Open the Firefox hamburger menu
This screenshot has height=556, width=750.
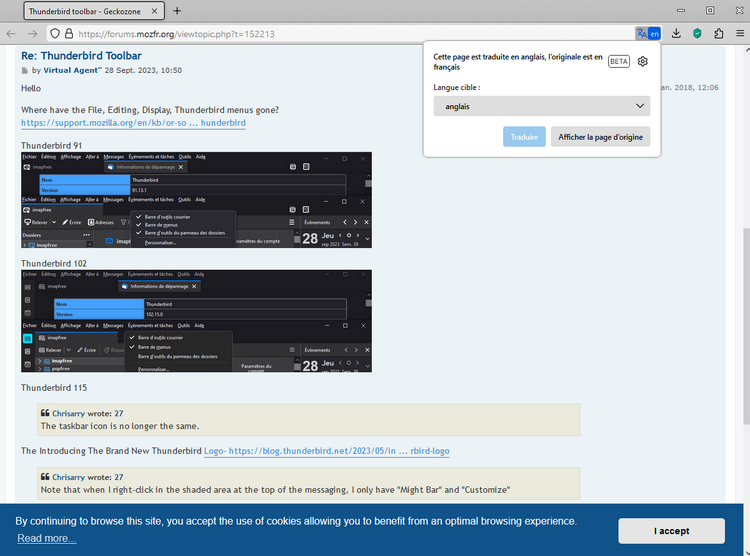click(x=739, y=33)
